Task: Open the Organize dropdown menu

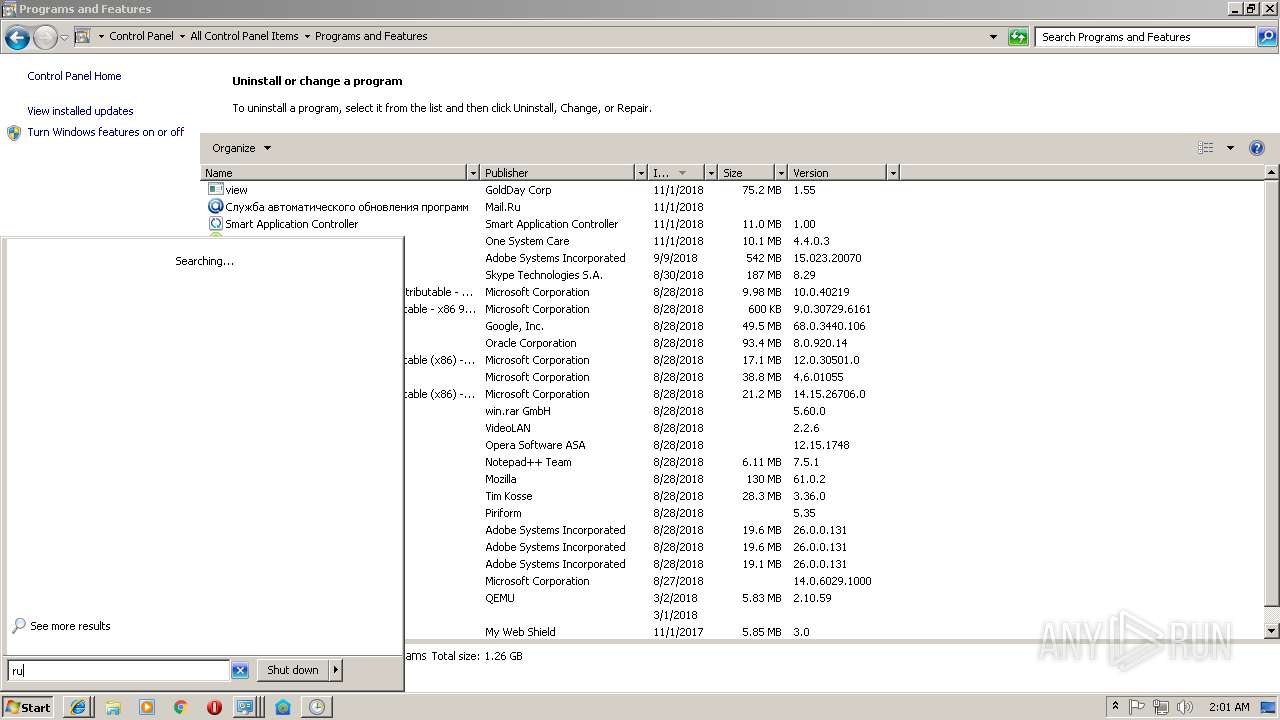Action: point(241,148)
